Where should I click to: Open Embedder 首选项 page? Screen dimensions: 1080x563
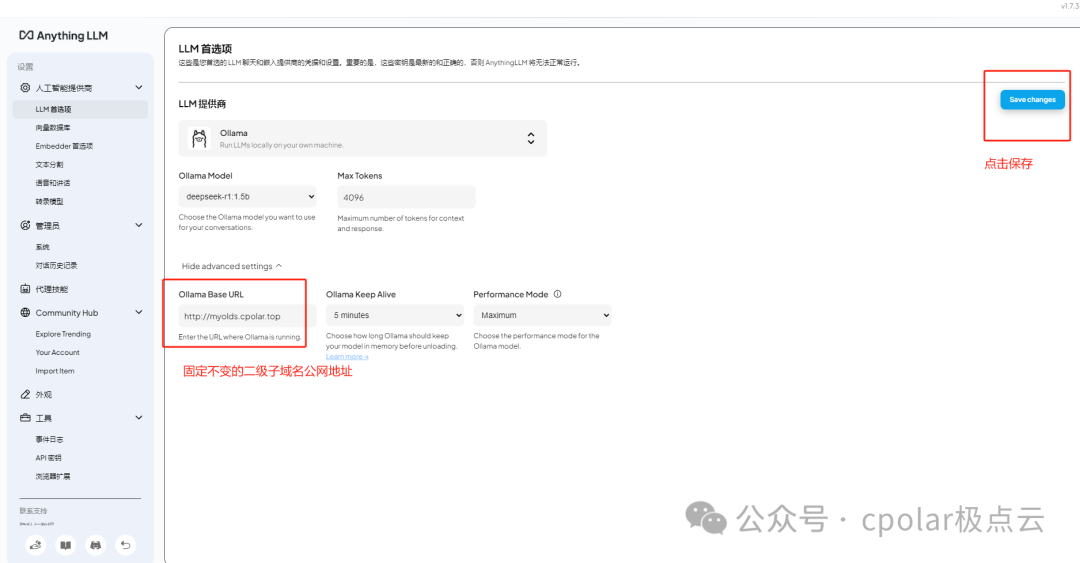coord(64,146)
